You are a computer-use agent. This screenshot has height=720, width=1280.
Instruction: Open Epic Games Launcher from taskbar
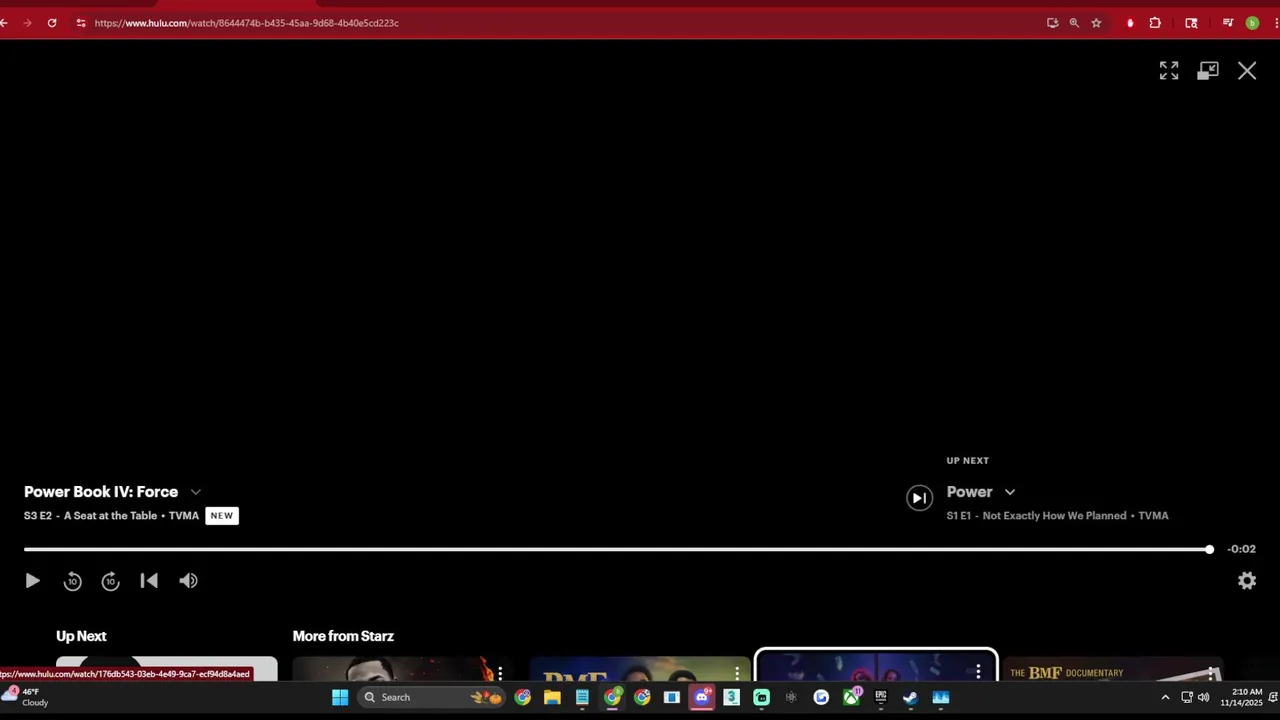coord(881,697)
